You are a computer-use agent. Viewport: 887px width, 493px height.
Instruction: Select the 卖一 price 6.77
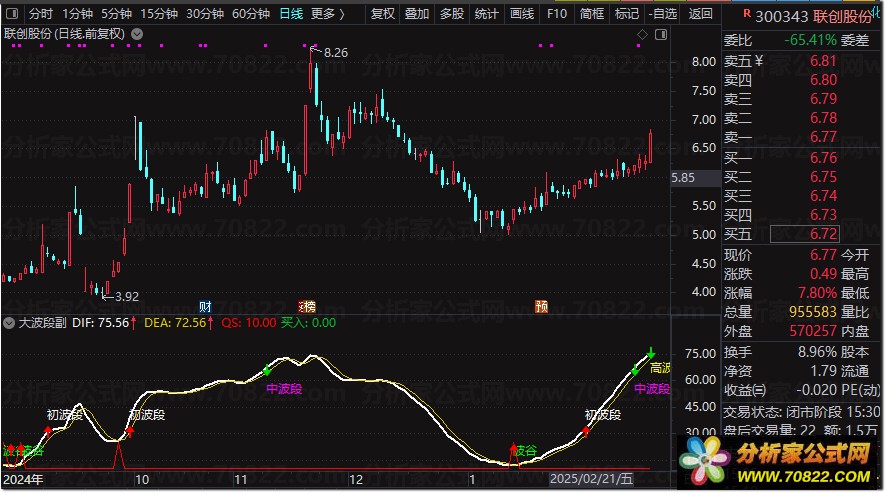point(823,137)
